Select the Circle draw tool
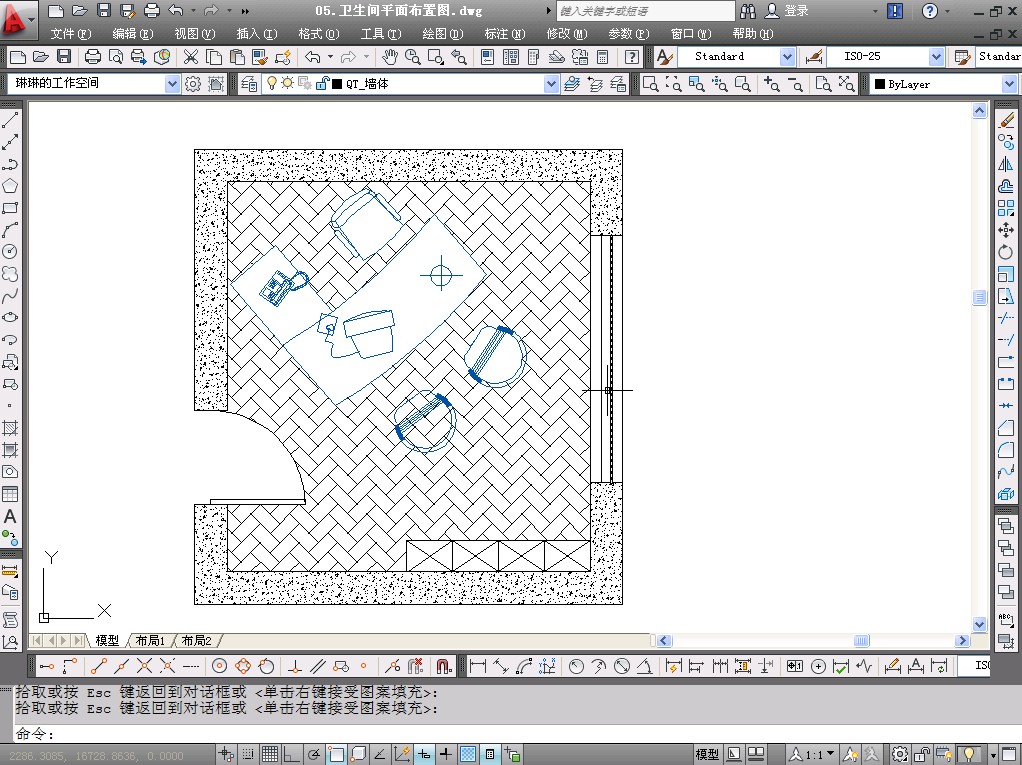 point(10,251)
